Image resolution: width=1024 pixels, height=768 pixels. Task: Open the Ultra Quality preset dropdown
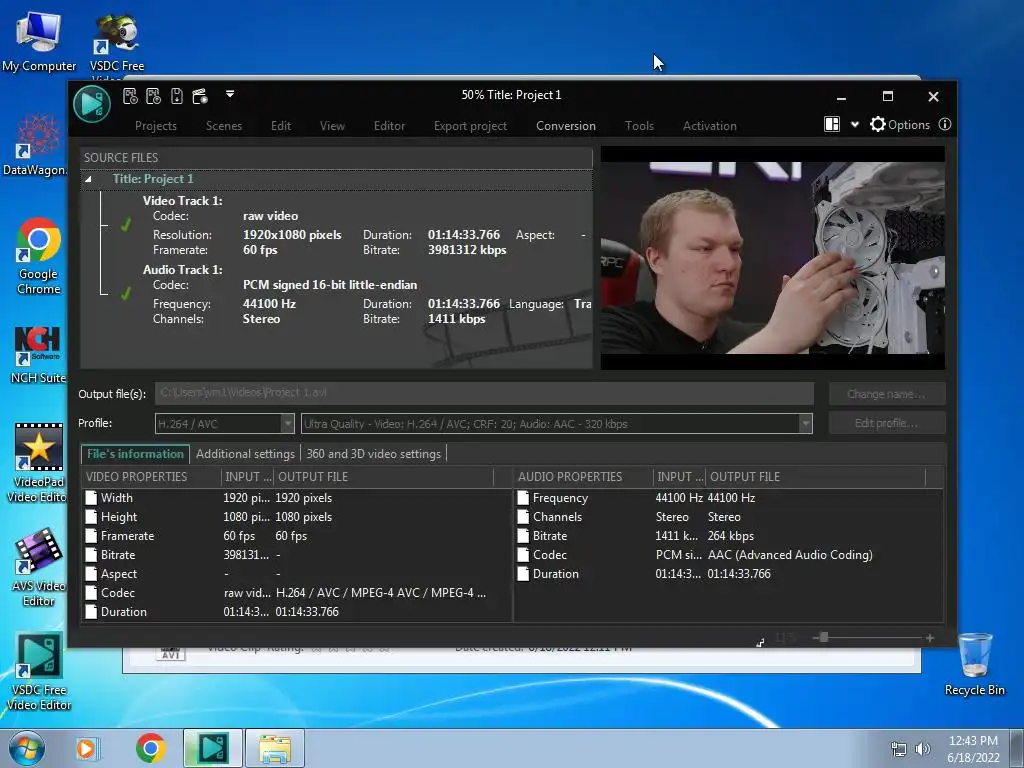556,424
